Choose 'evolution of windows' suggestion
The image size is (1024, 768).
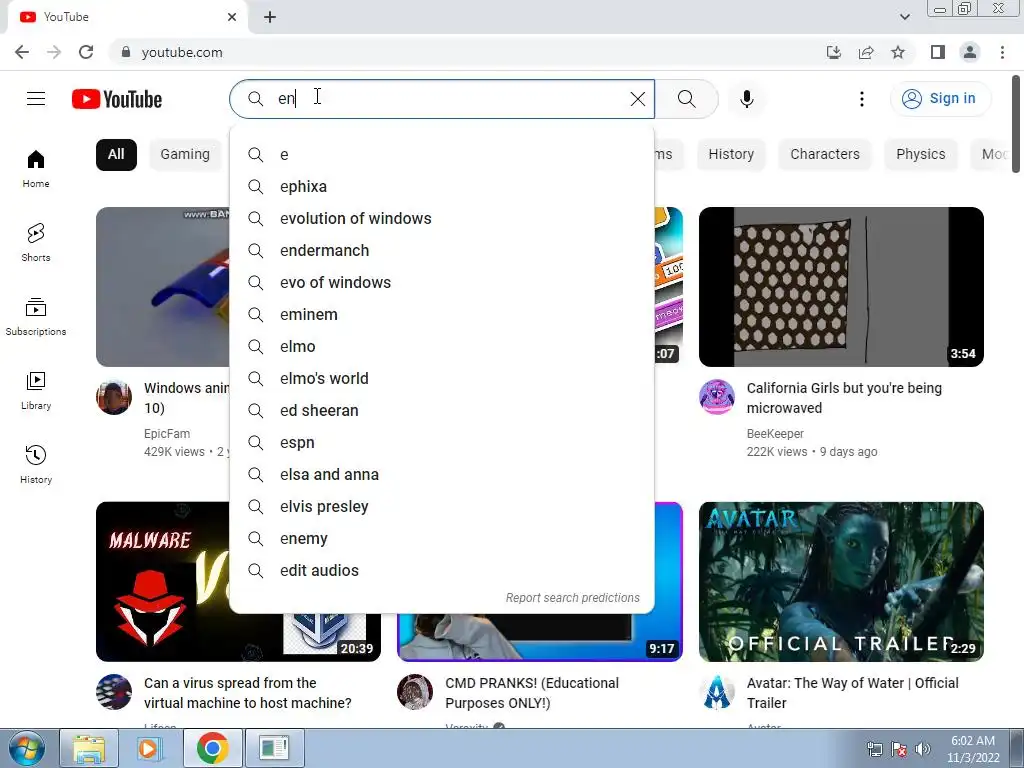click(x=442, y=219)
